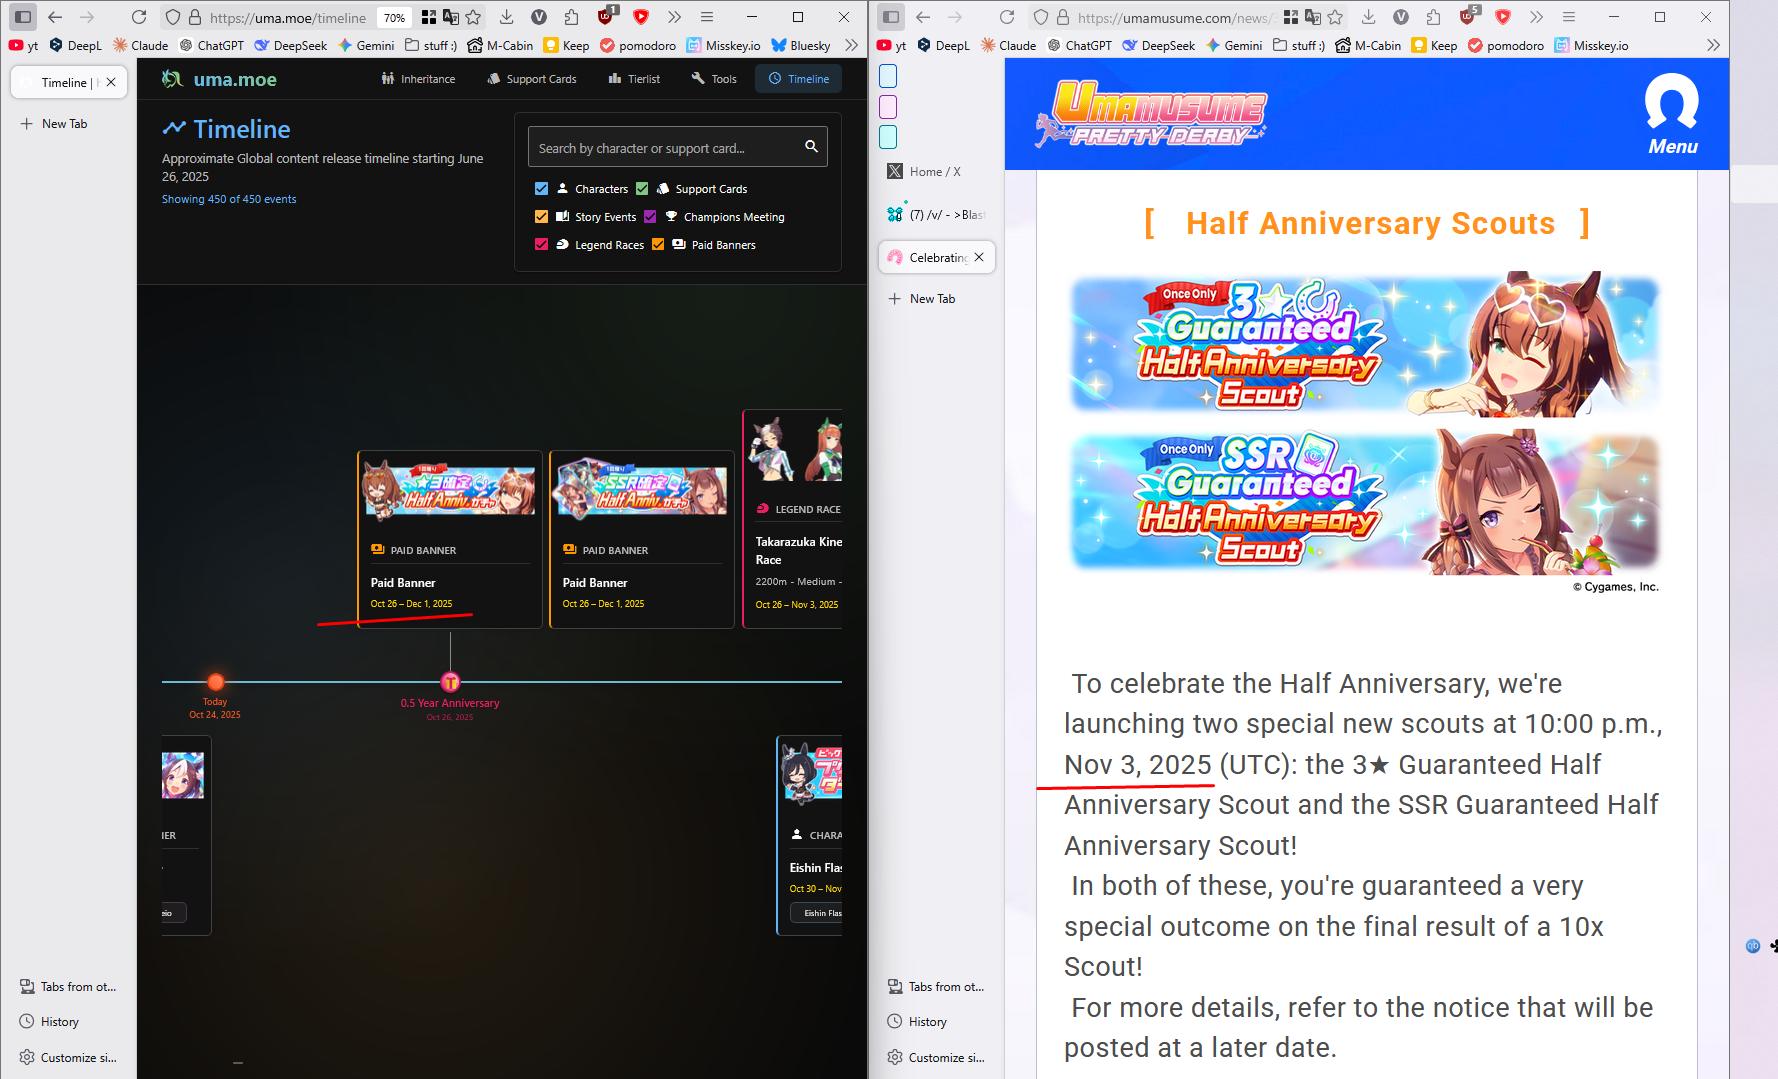Open the 3-star Half Anniv paid banner thumbnail
The height and width of the screenshot is (1079, 1778).
coord(450,489)
